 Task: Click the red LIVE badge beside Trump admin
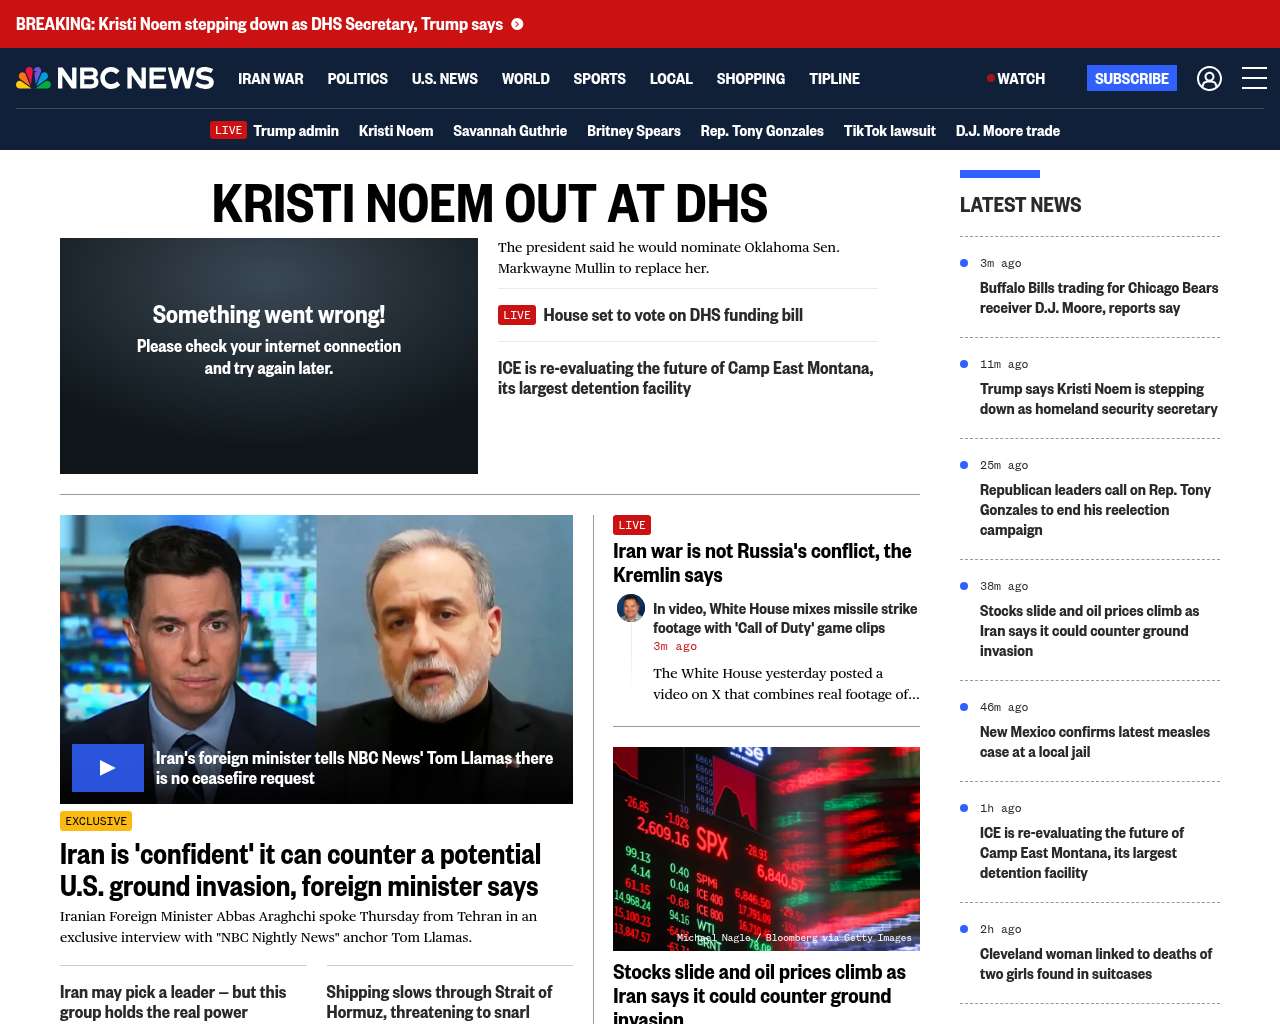pos(228,130)
